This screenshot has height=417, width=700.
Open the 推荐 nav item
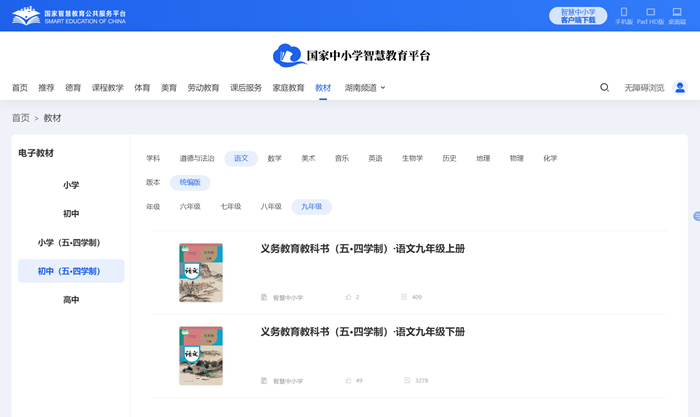pos(46,88)
